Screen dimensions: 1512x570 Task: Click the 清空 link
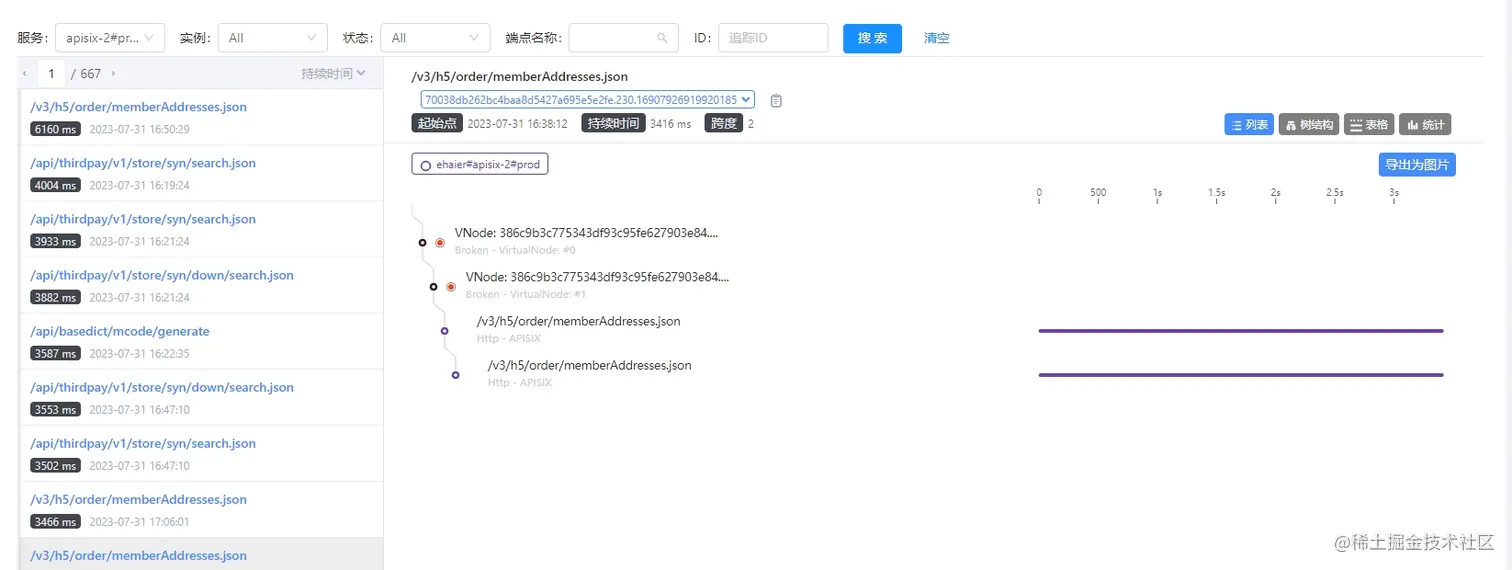point(937,38)
